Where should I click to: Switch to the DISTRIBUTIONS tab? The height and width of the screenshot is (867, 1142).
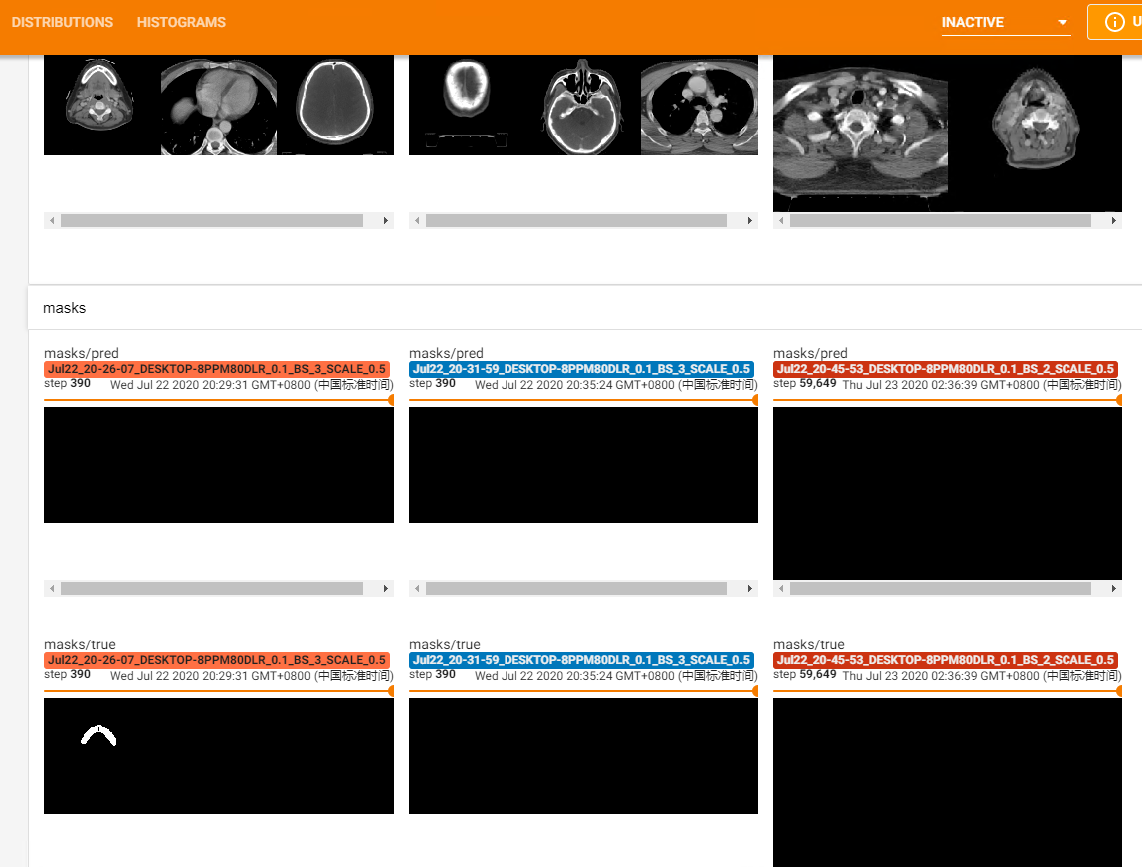click(x=63, y=22)
